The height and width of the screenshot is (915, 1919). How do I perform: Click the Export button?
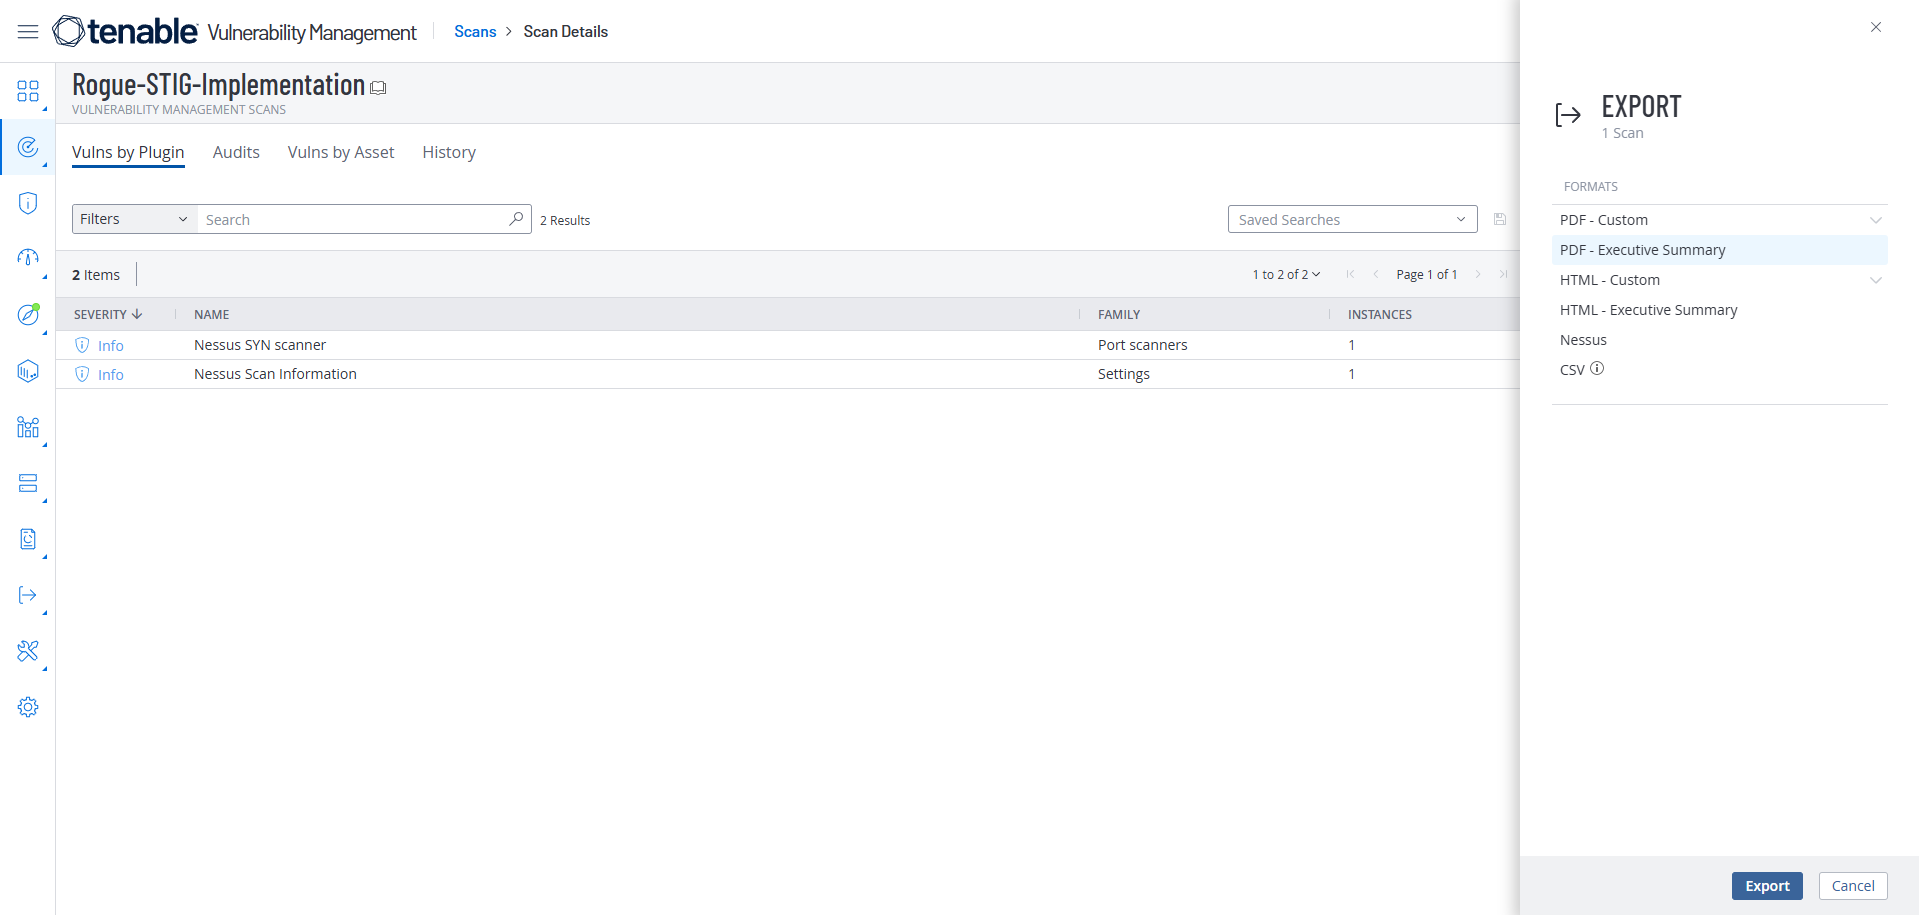click(1766, 886)
